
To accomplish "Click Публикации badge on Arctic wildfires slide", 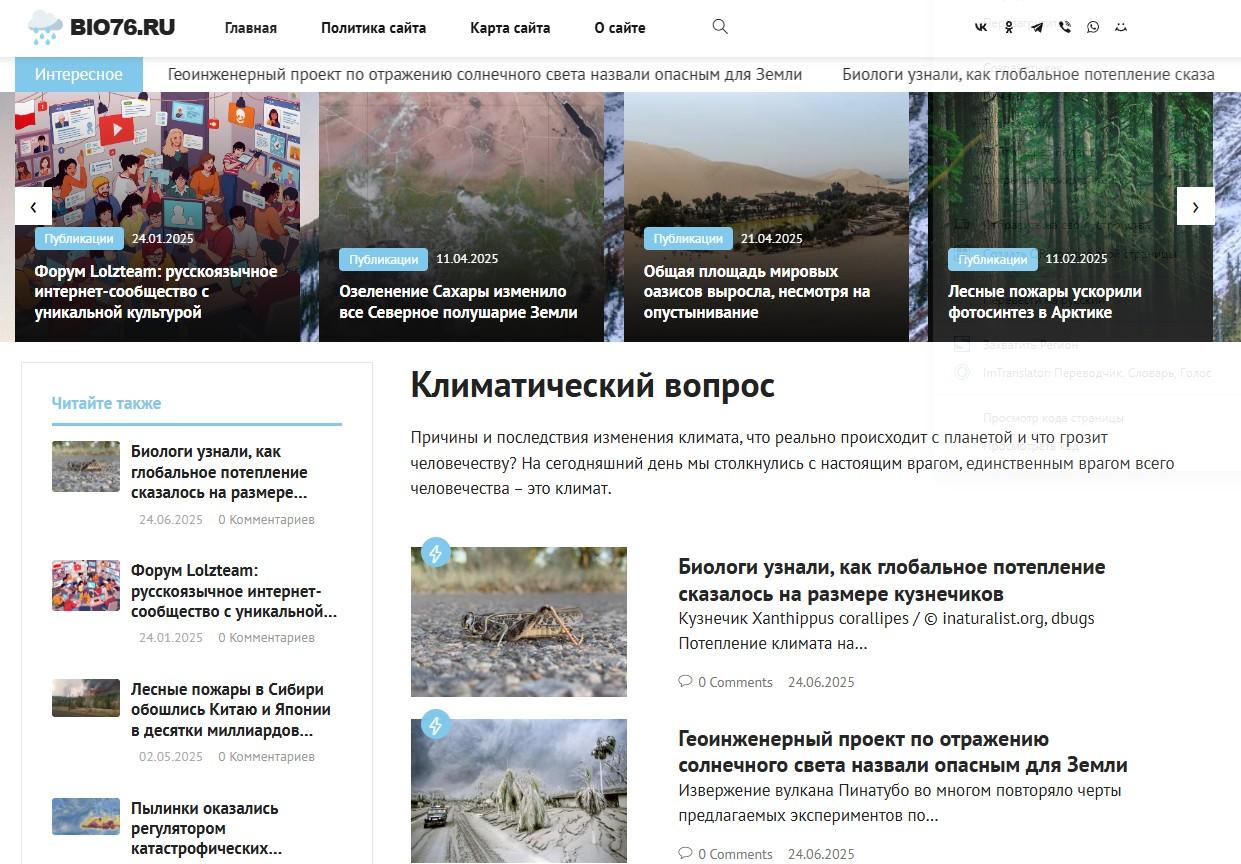I will click(992, 259).
